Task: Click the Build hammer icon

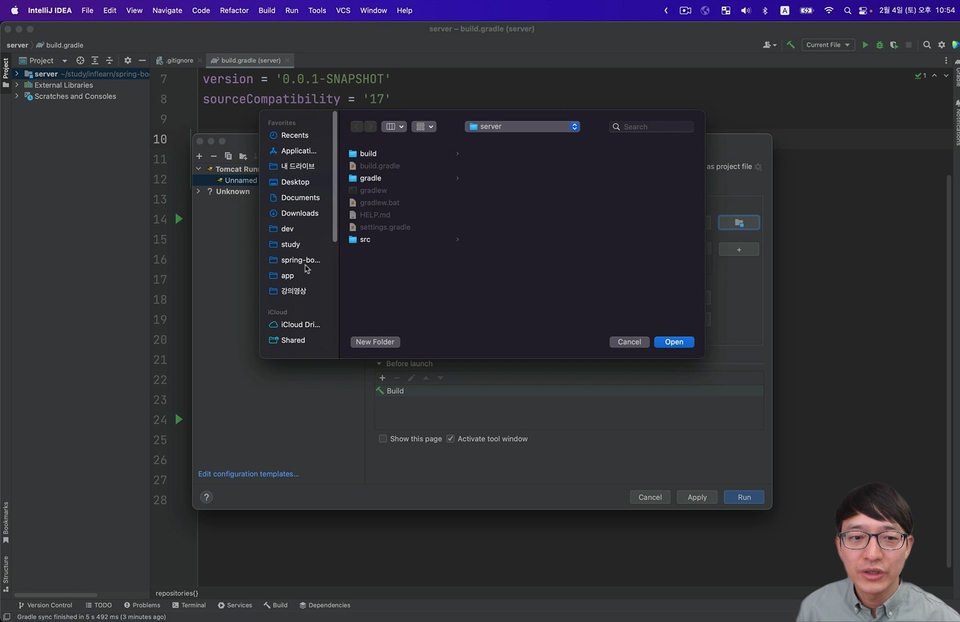Action: [x=790, y=45]
